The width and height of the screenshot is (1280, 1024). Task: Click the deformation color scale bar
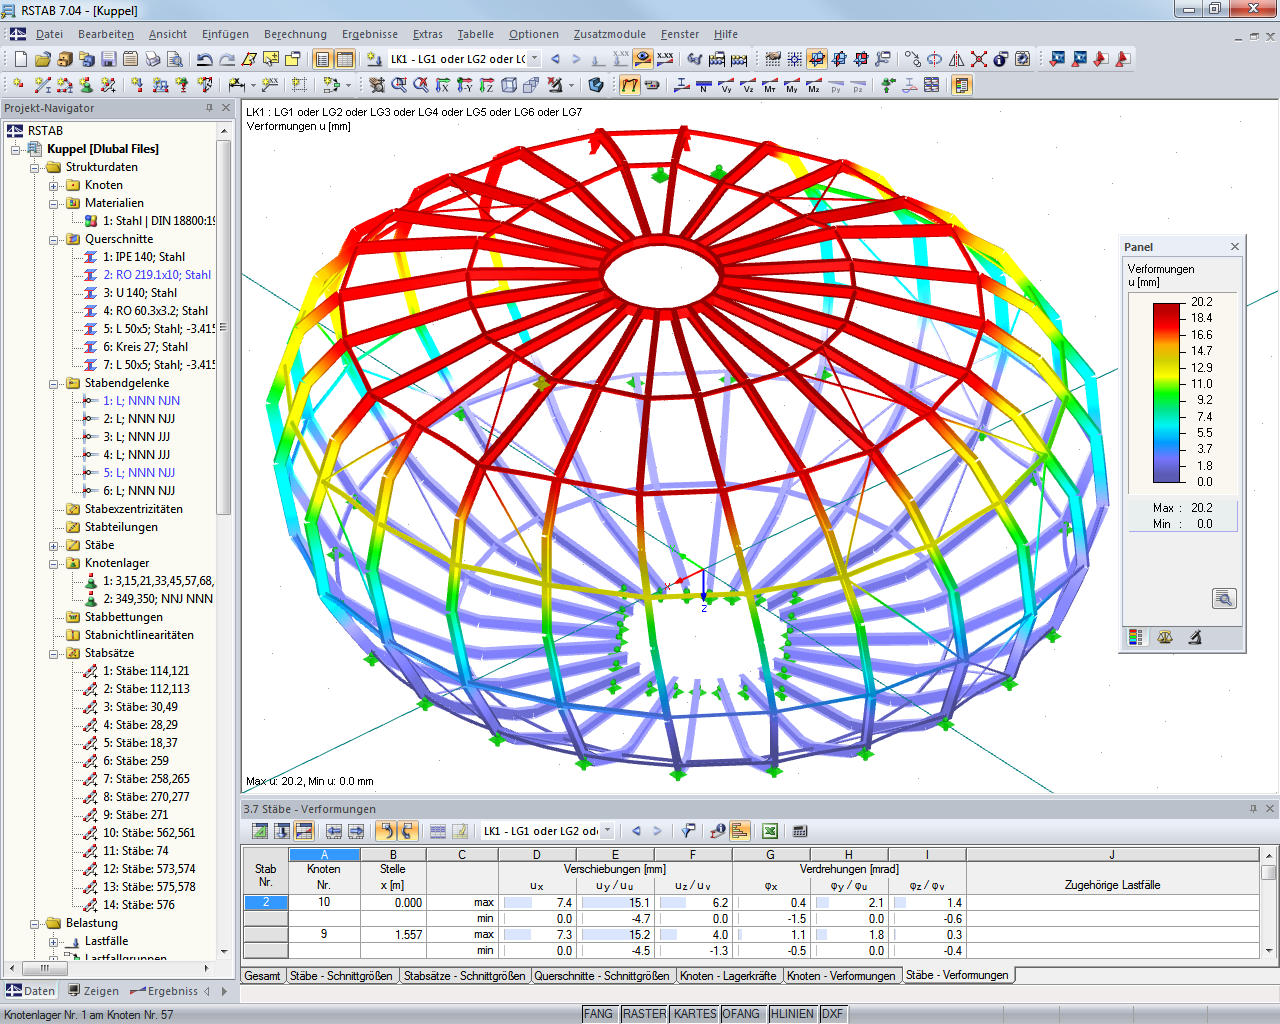[1167, 392]
